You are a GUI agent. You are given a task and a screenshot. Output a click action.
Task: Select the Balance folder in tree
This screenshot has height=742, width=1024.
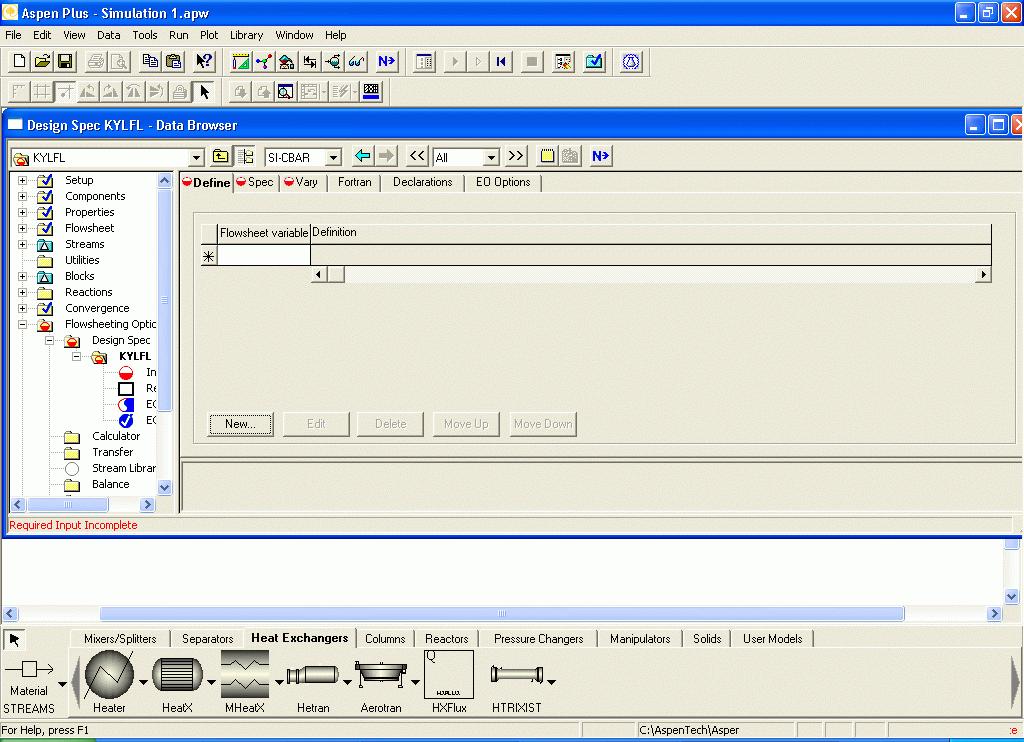point(110,484)
